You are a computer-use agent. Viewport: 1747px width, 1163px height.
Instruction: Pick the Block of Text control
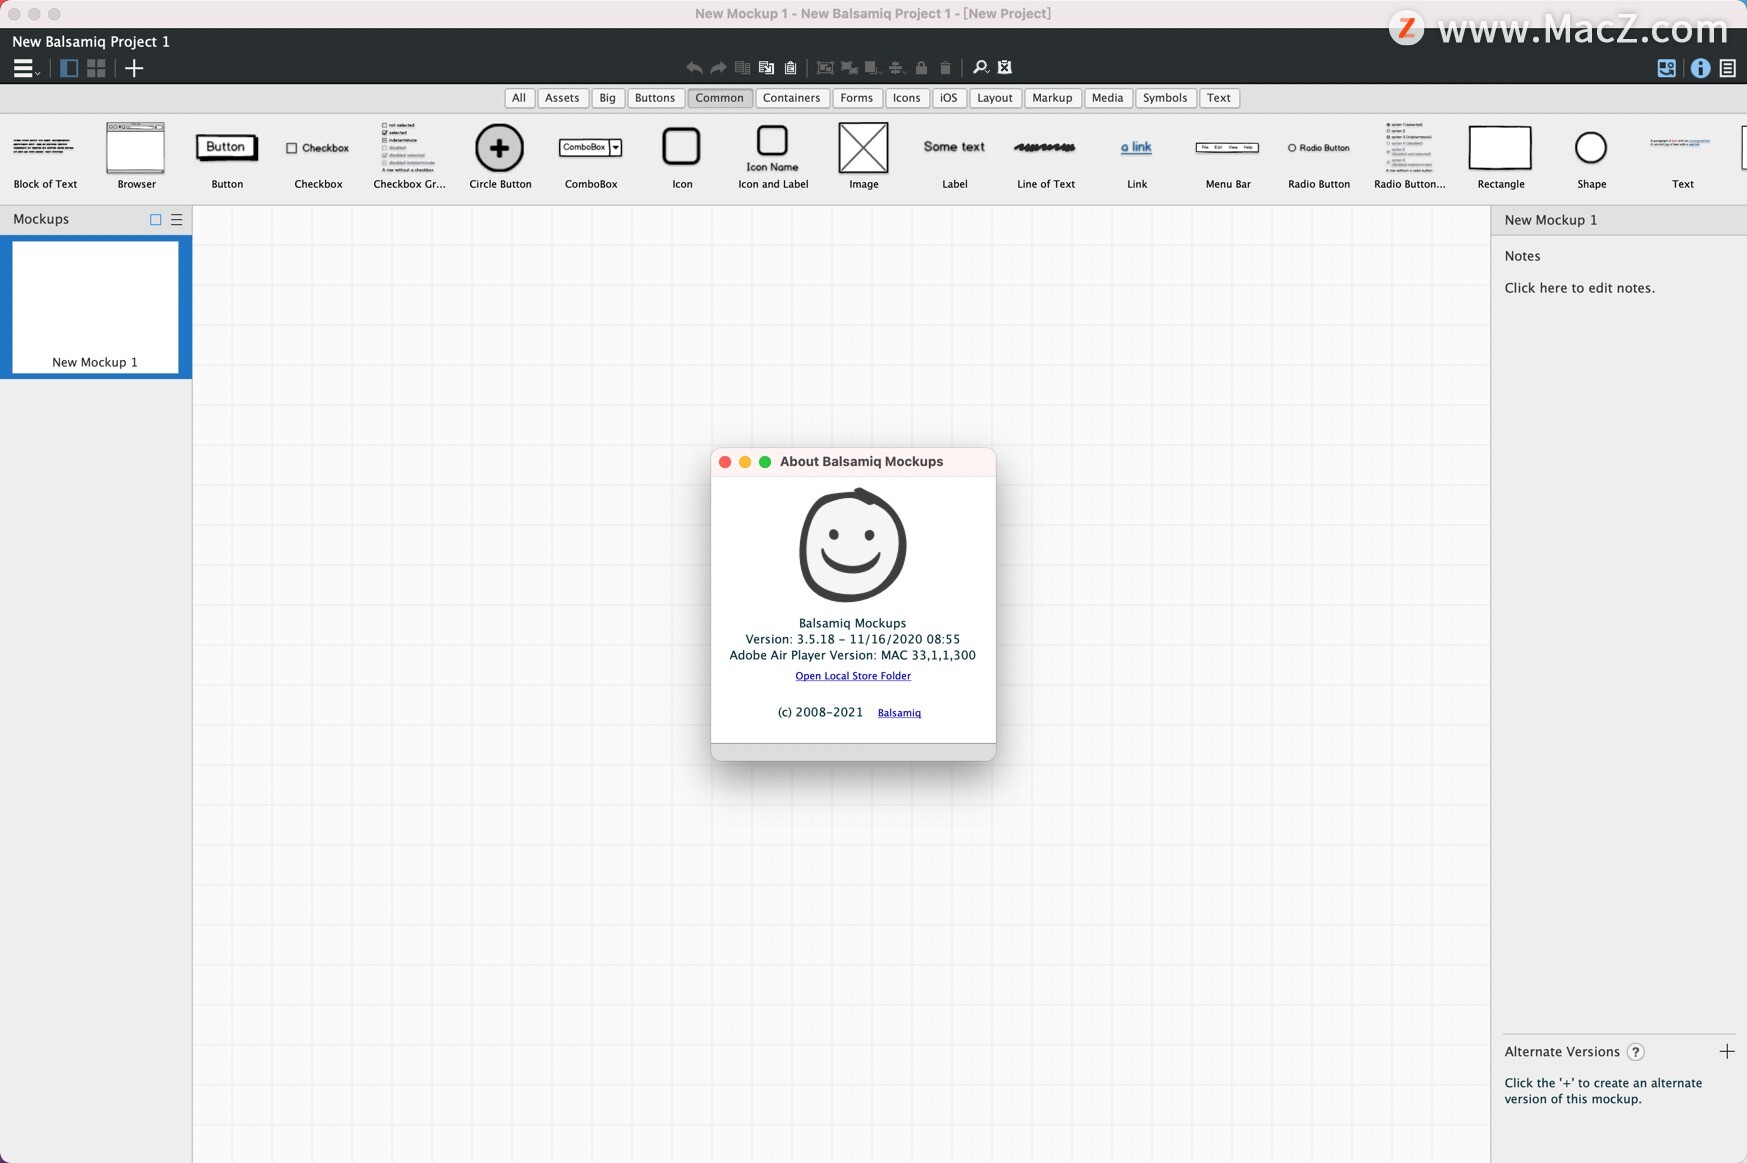click(45, 156)
